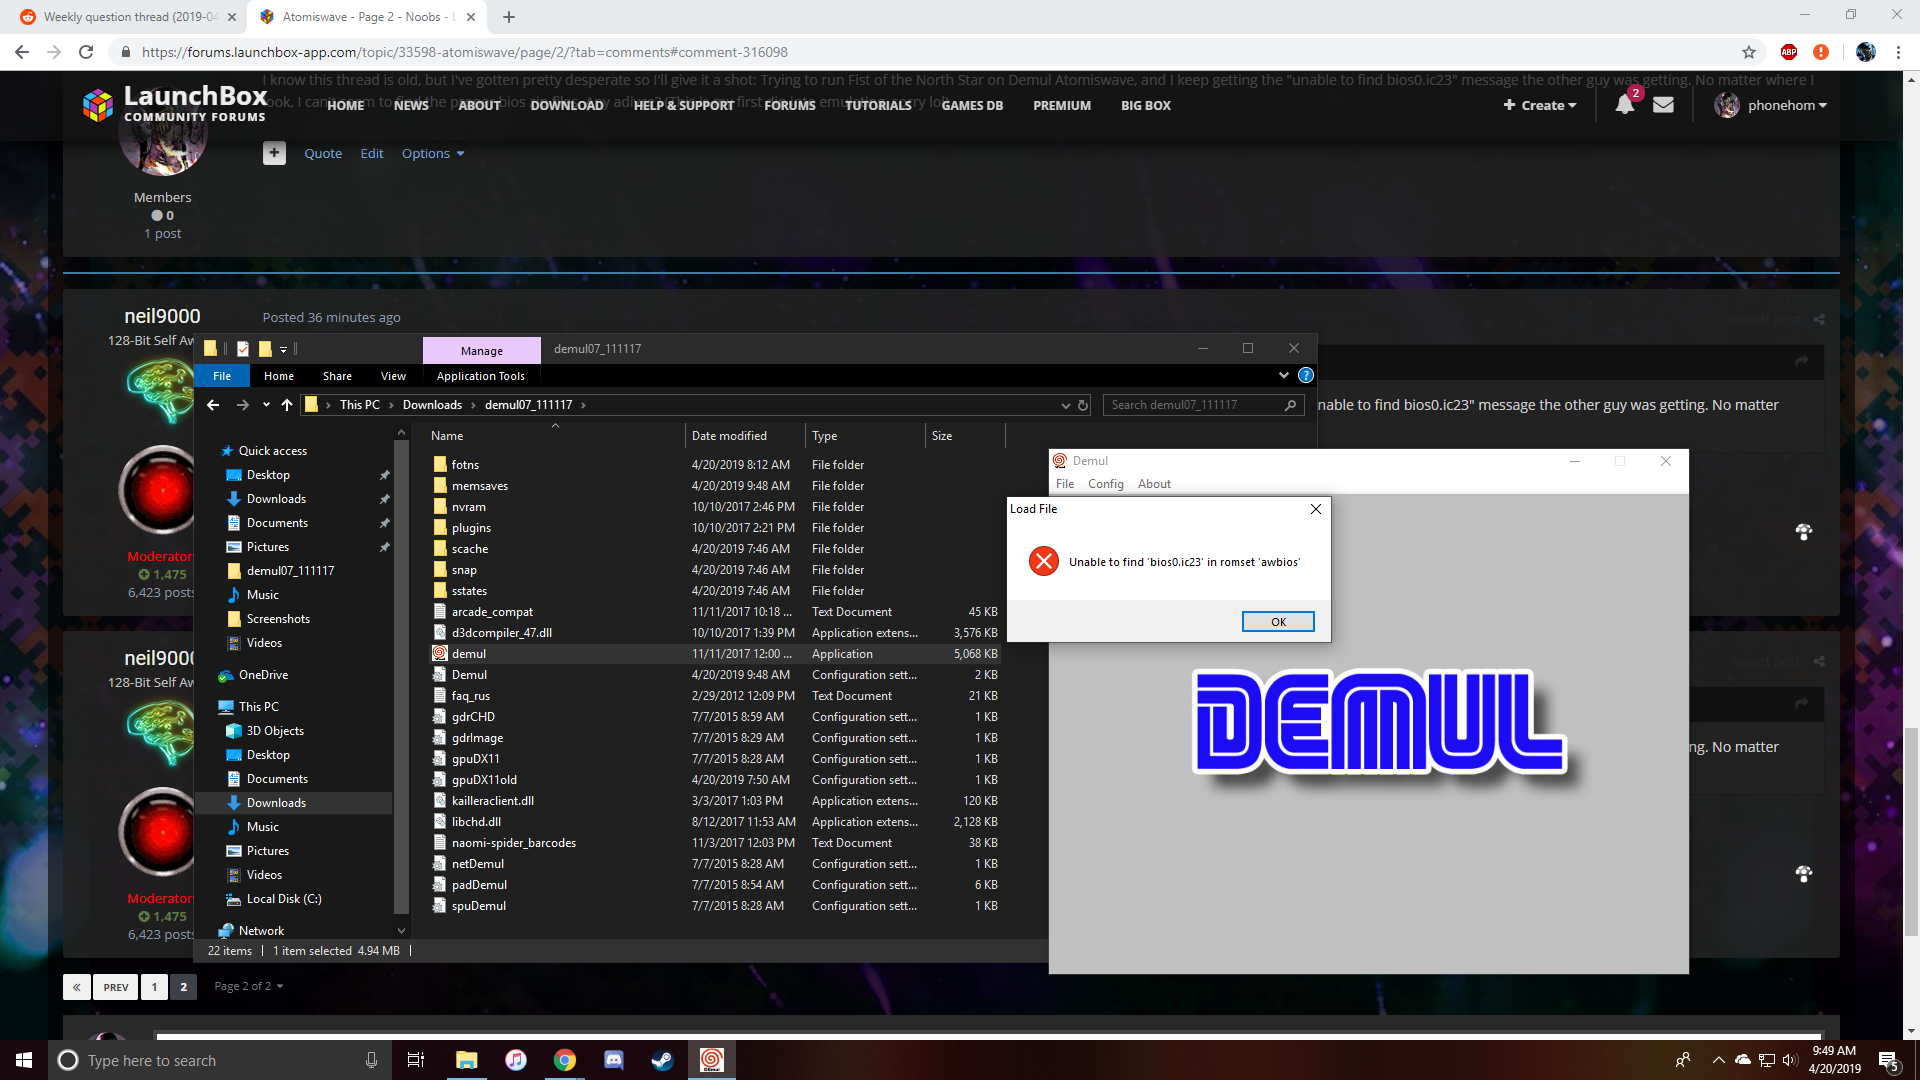Open Page 2 of 2 dropdown
The image size is (1920, 1080).
(249, 986)
